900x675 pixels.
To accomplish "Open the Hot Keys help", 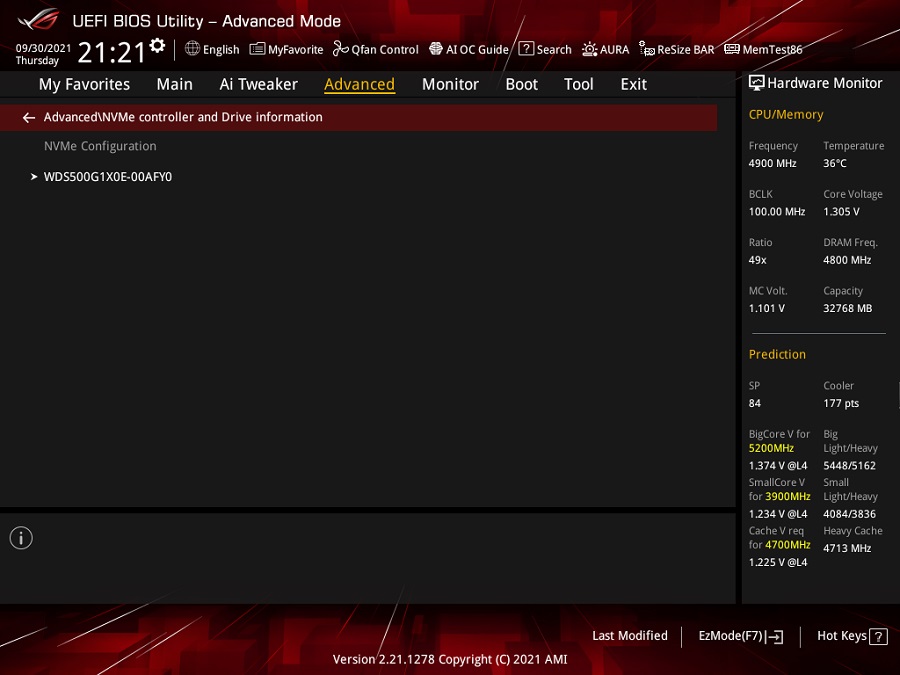I will pyautogui.click(x=852, y=637).
